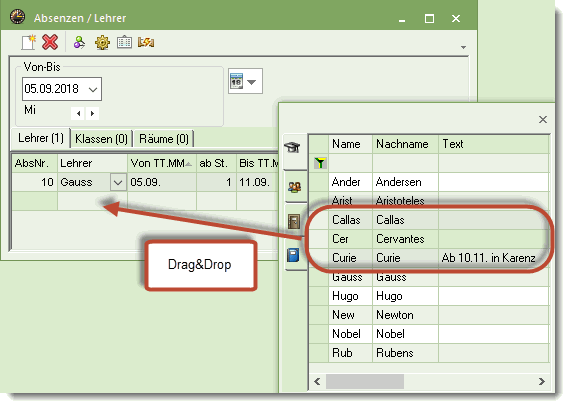The height and width of the screenshot is (408, 570).
Task: Select the classes people sidebar icon
Action: click(x=294, y=187)
